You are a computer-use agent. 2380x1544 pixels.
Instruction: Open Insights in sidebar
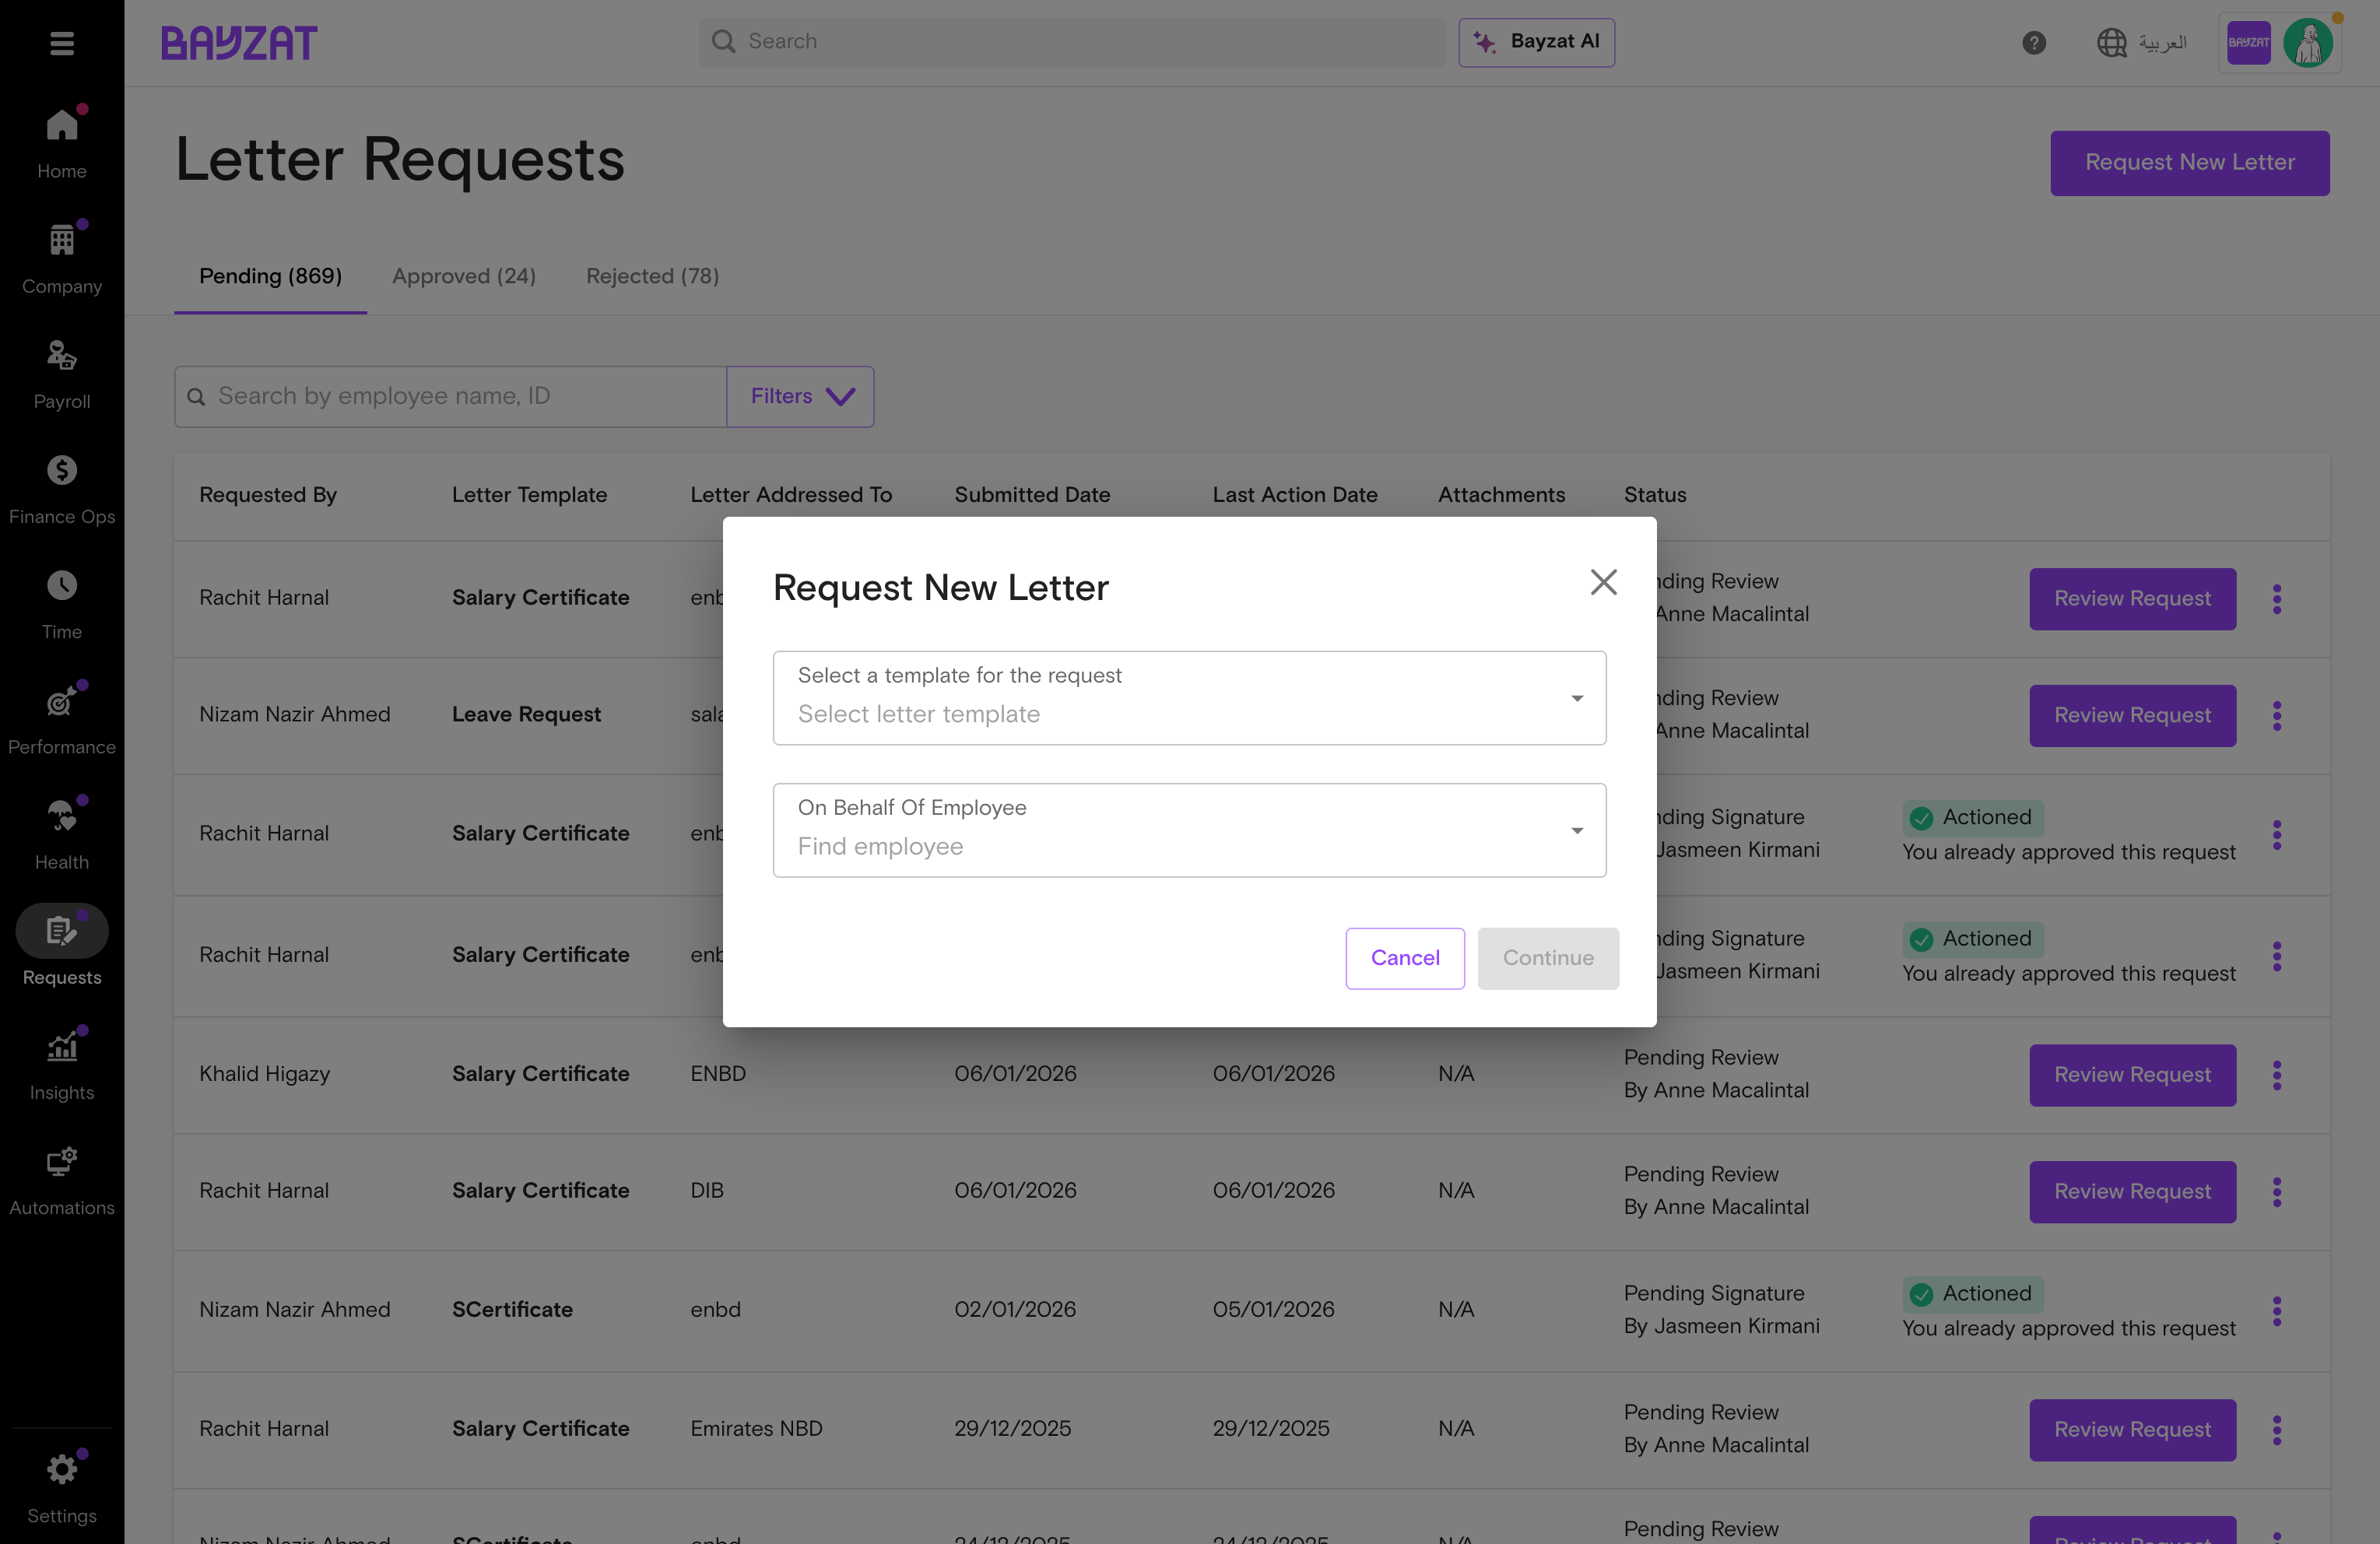(x=62, y=1064)
